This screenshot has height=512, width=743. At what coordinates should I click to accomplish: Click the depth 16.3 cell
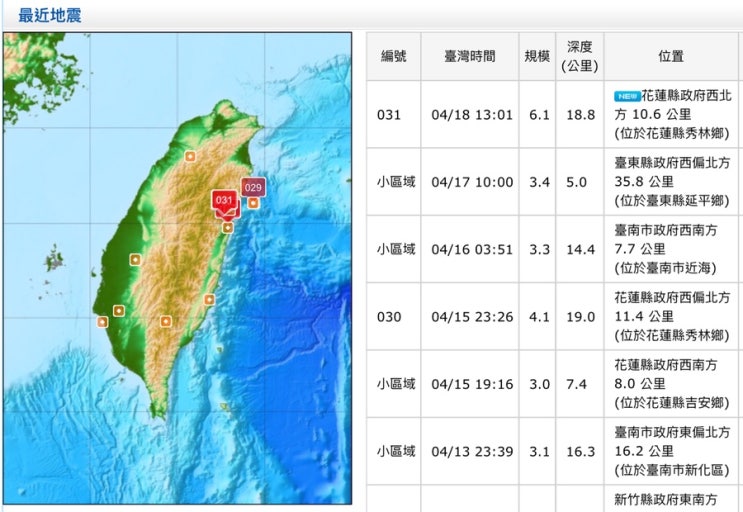click(580, 451)
